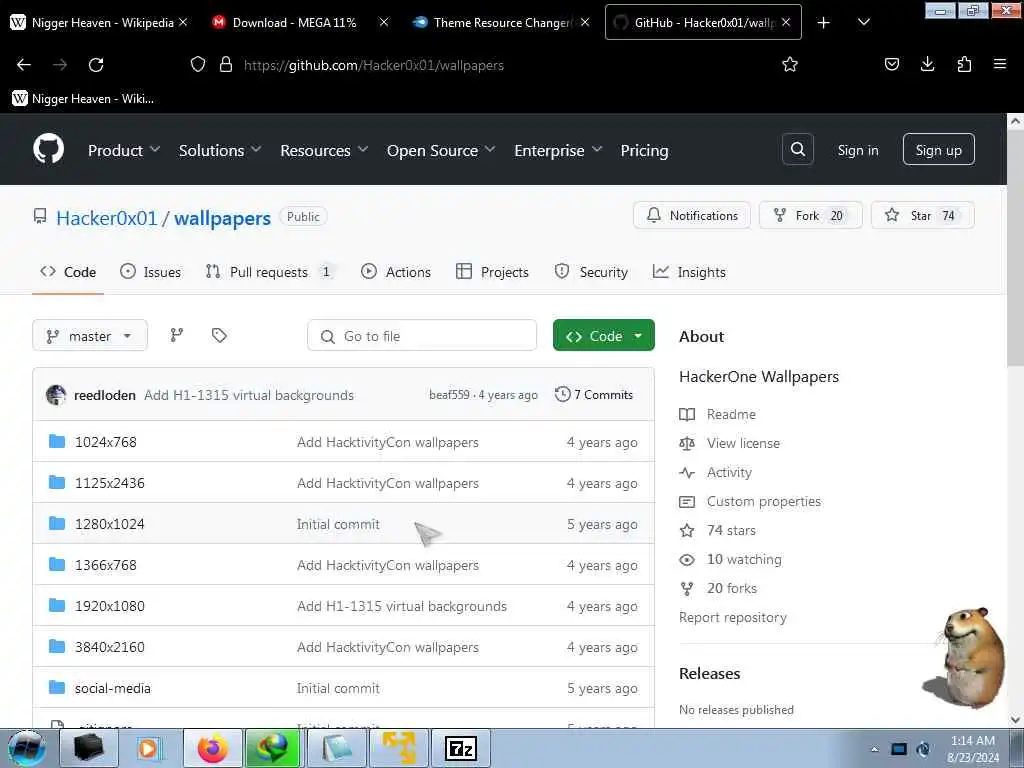Open the bookmarks bar Wikipedia bookmark
Image resolution: width=1024 pixels, height=768 pixels.
pyautogui.click(x=84, y=99)
